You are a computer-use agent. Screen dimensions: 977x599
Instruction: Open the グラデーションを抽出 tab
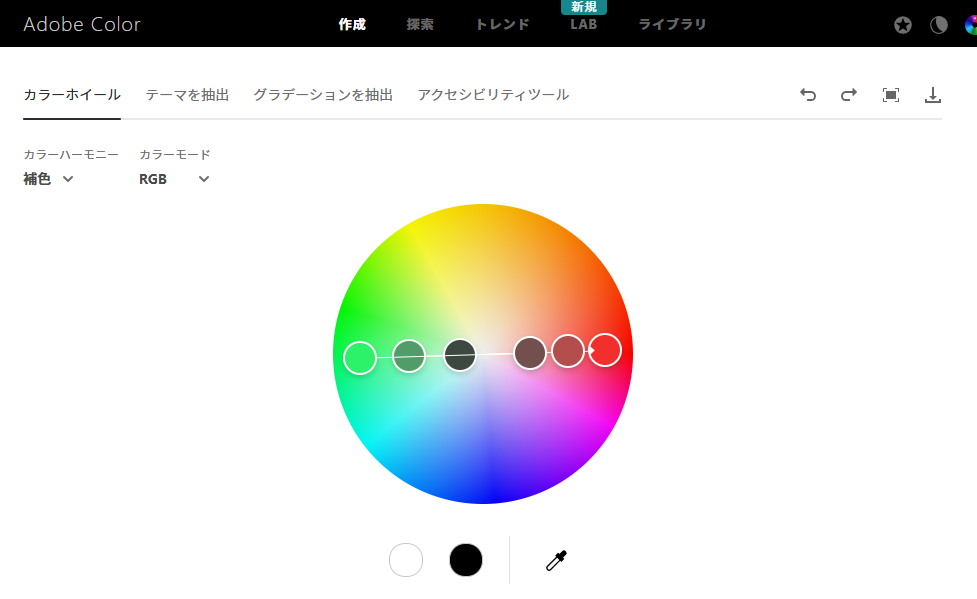323,95
